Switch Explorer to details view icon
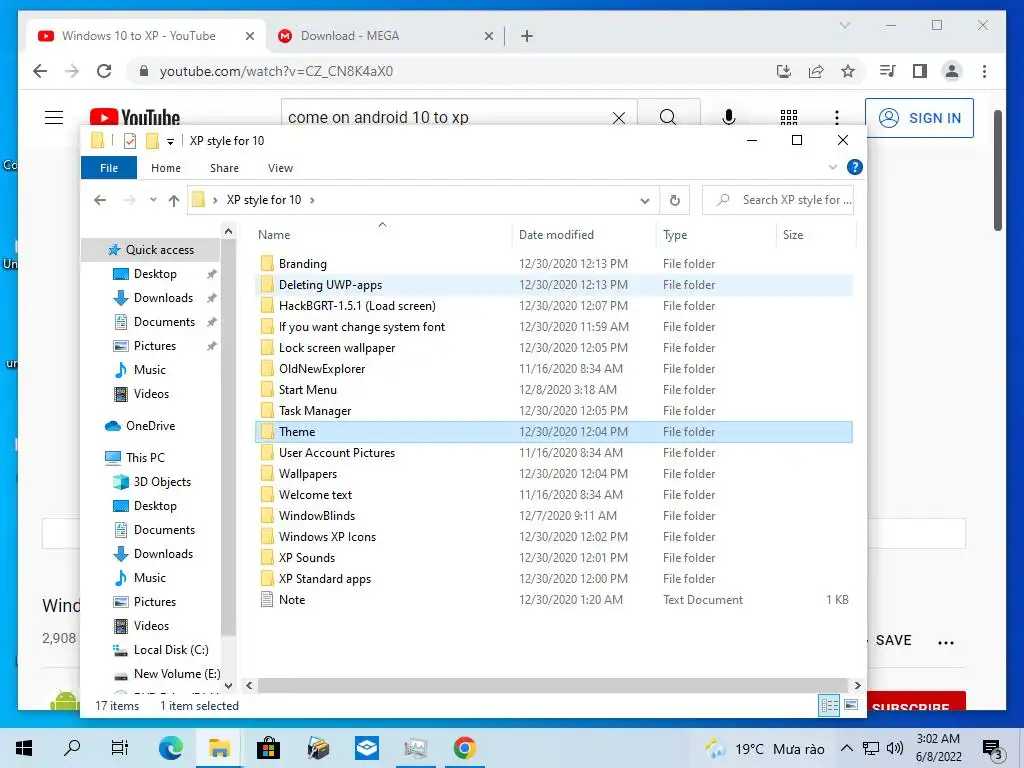The image size is (1024, 768). coord(829,705)
